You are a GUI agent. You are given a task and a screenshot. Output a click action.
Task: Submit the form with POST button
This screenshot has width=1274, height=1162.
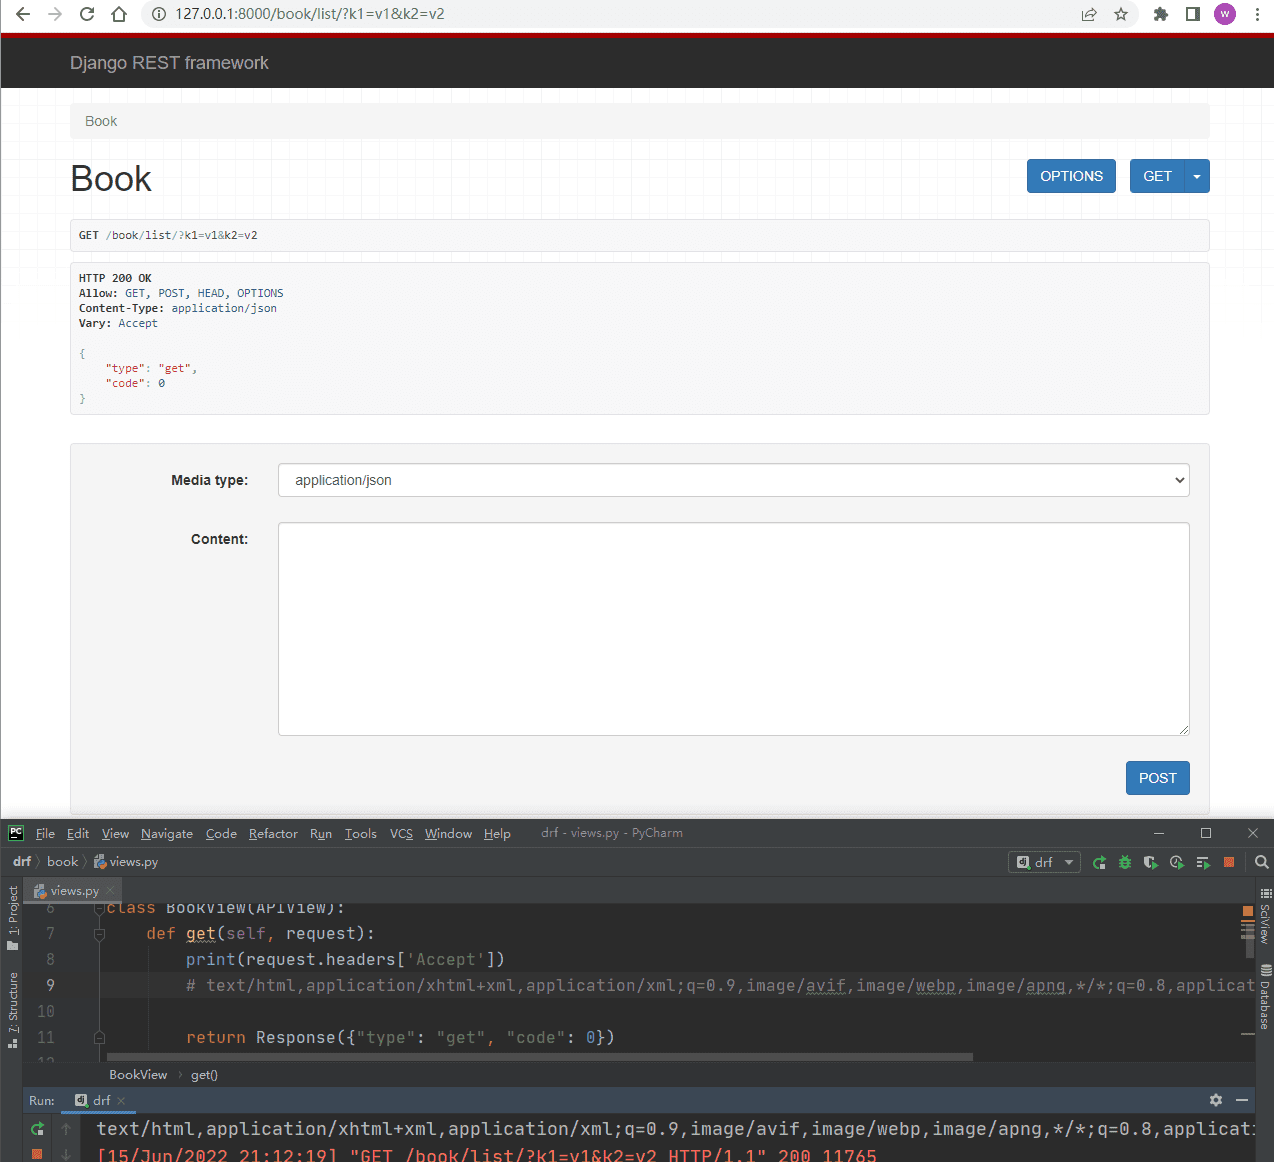[x=1158, y=778]
